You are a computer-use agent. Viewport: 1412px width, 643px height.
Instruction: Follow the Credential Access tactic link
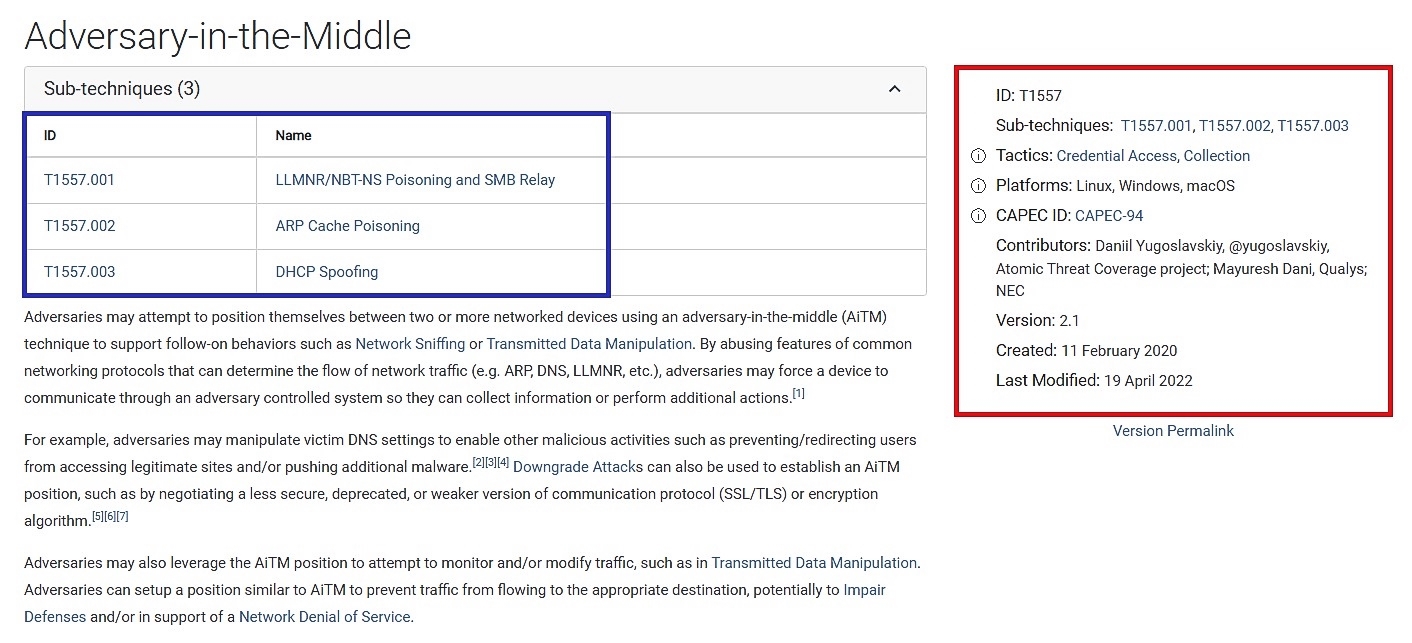pyautogui.click(x=1116, y=156)
